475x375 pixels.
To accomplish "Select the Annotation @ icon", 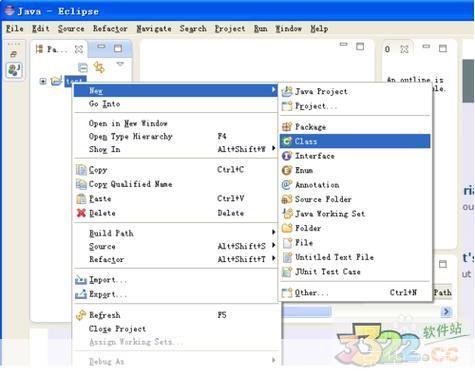I will [x=287, y=185].
